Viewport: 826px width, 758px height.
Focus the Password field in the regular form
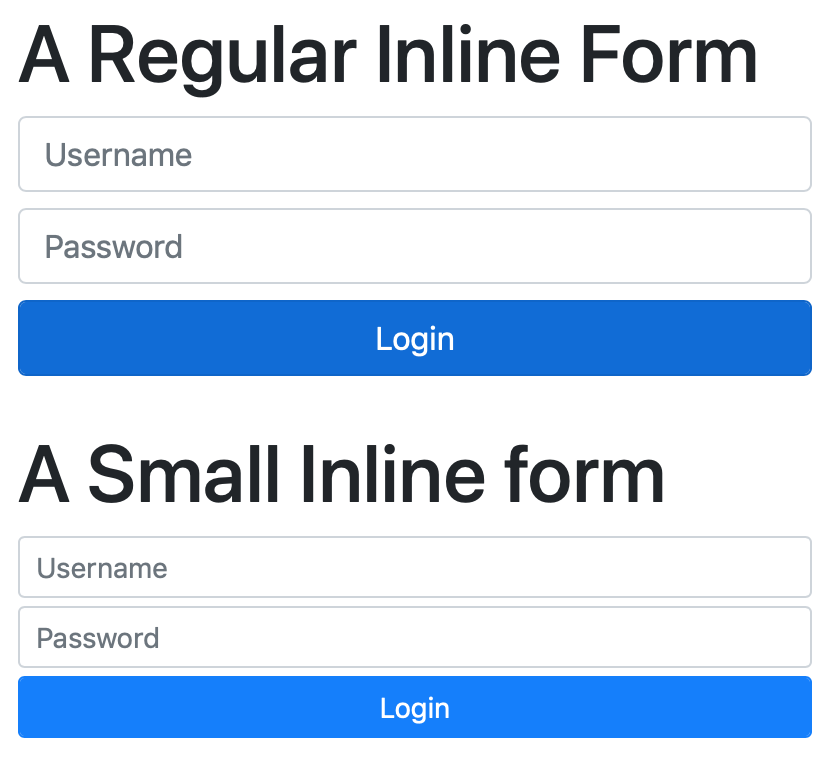pyautogui.click(x=415, y=246)
